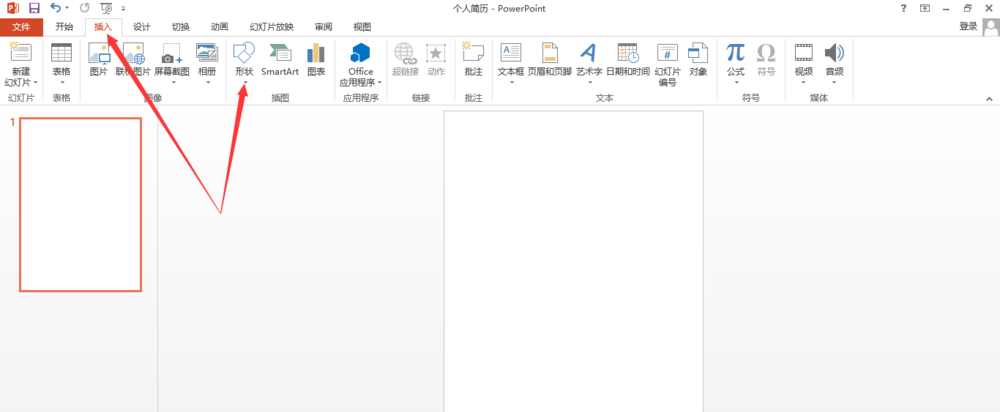Click the Action (动作) icon

coord(436,52)
